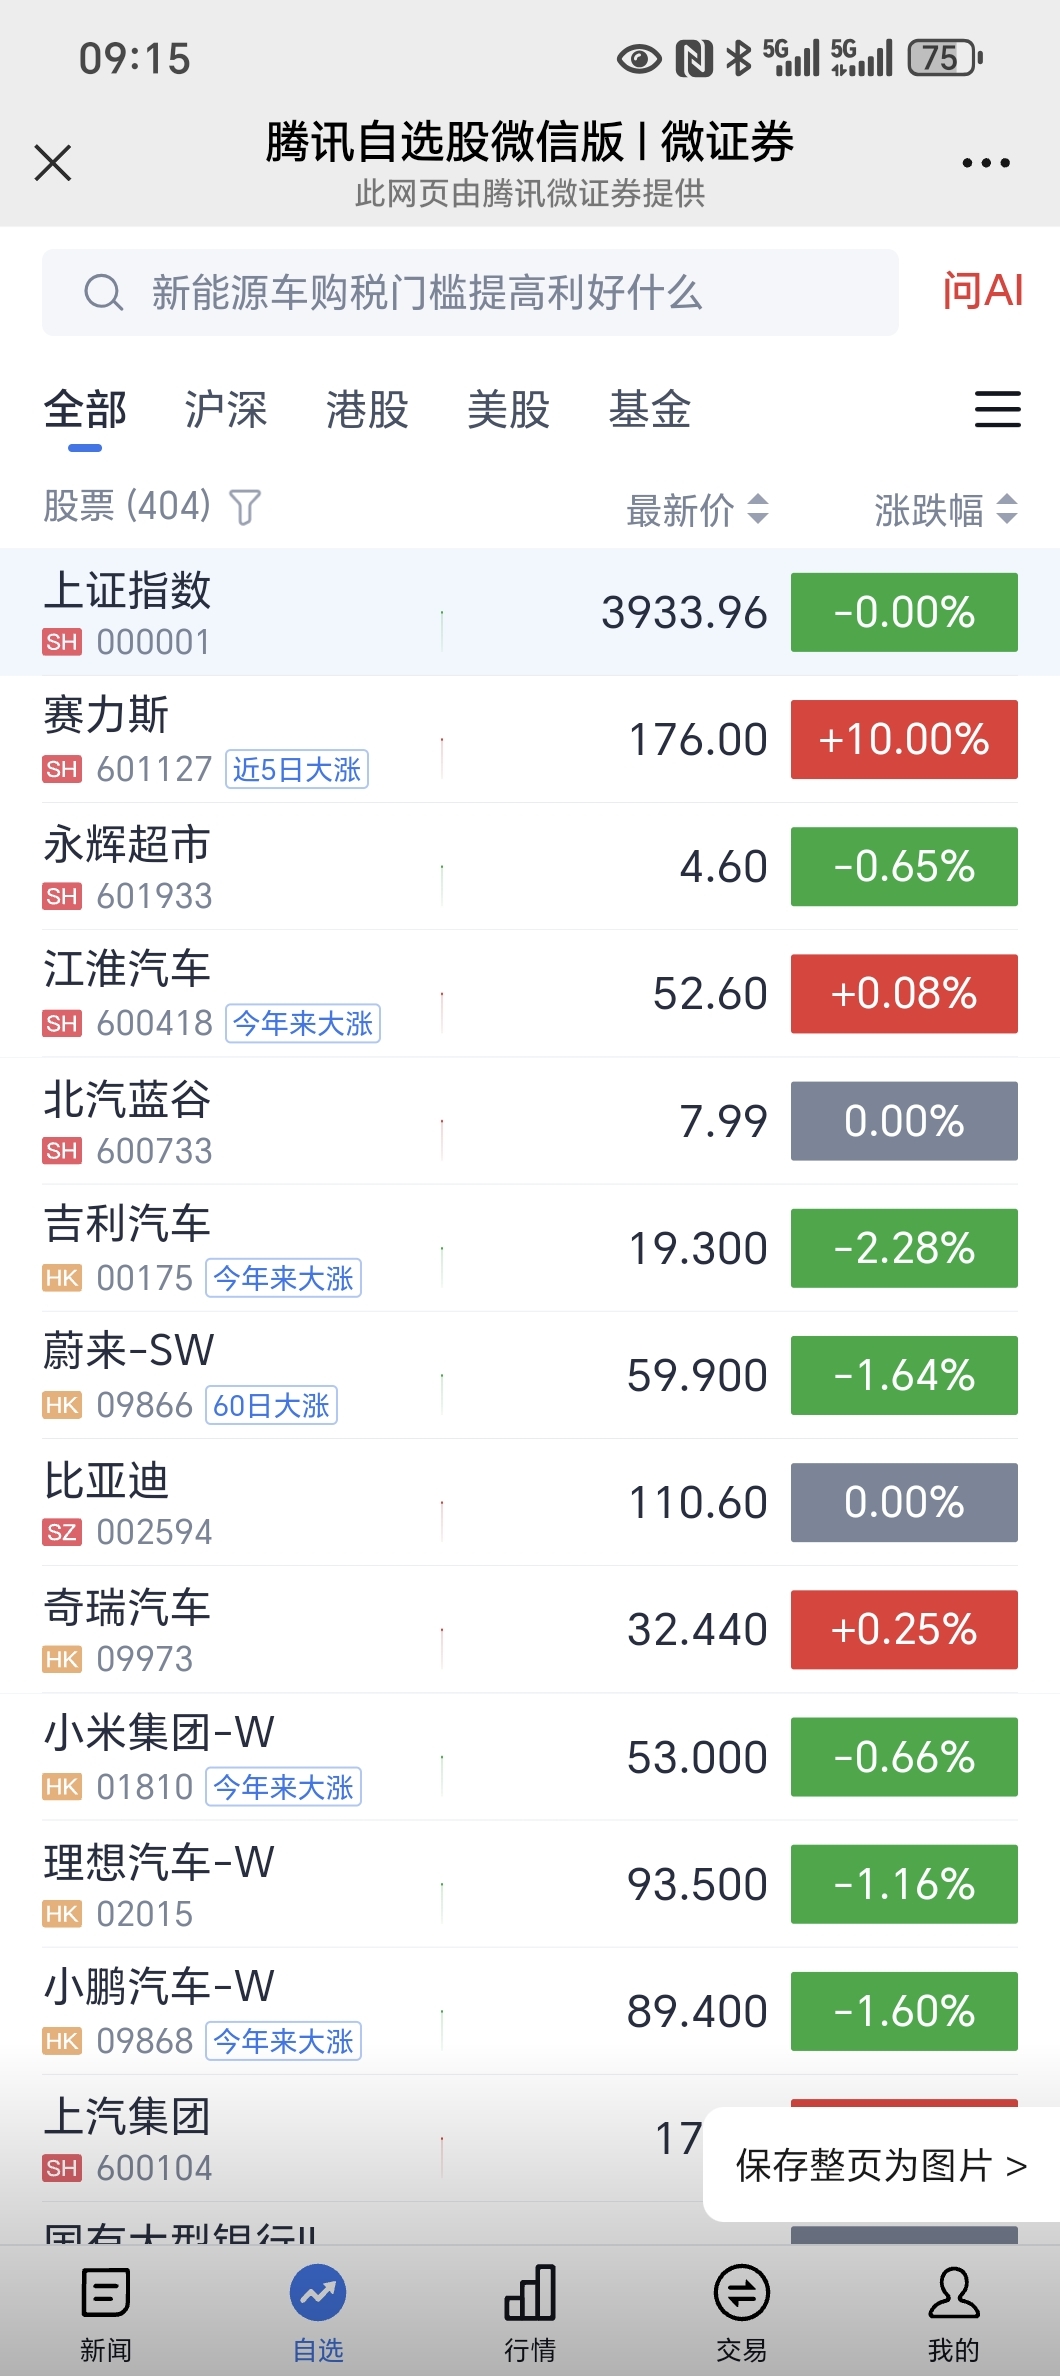Sort by latest price column

pos(697,510)
